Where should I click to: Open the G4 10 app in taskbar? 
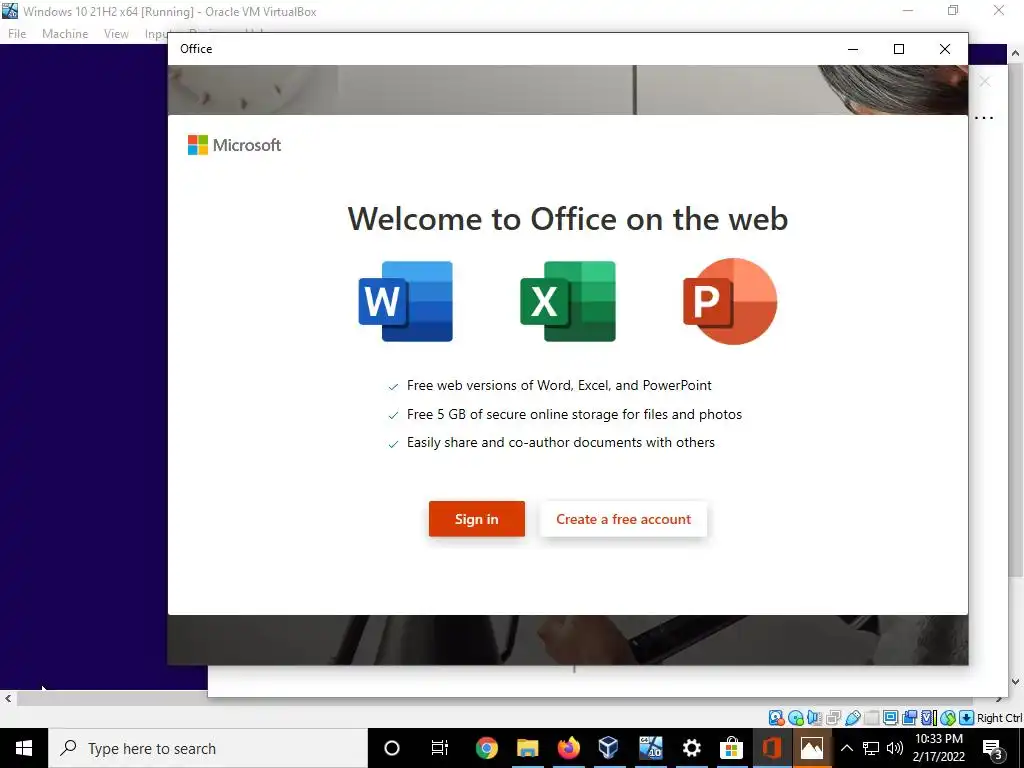(650, 748)
